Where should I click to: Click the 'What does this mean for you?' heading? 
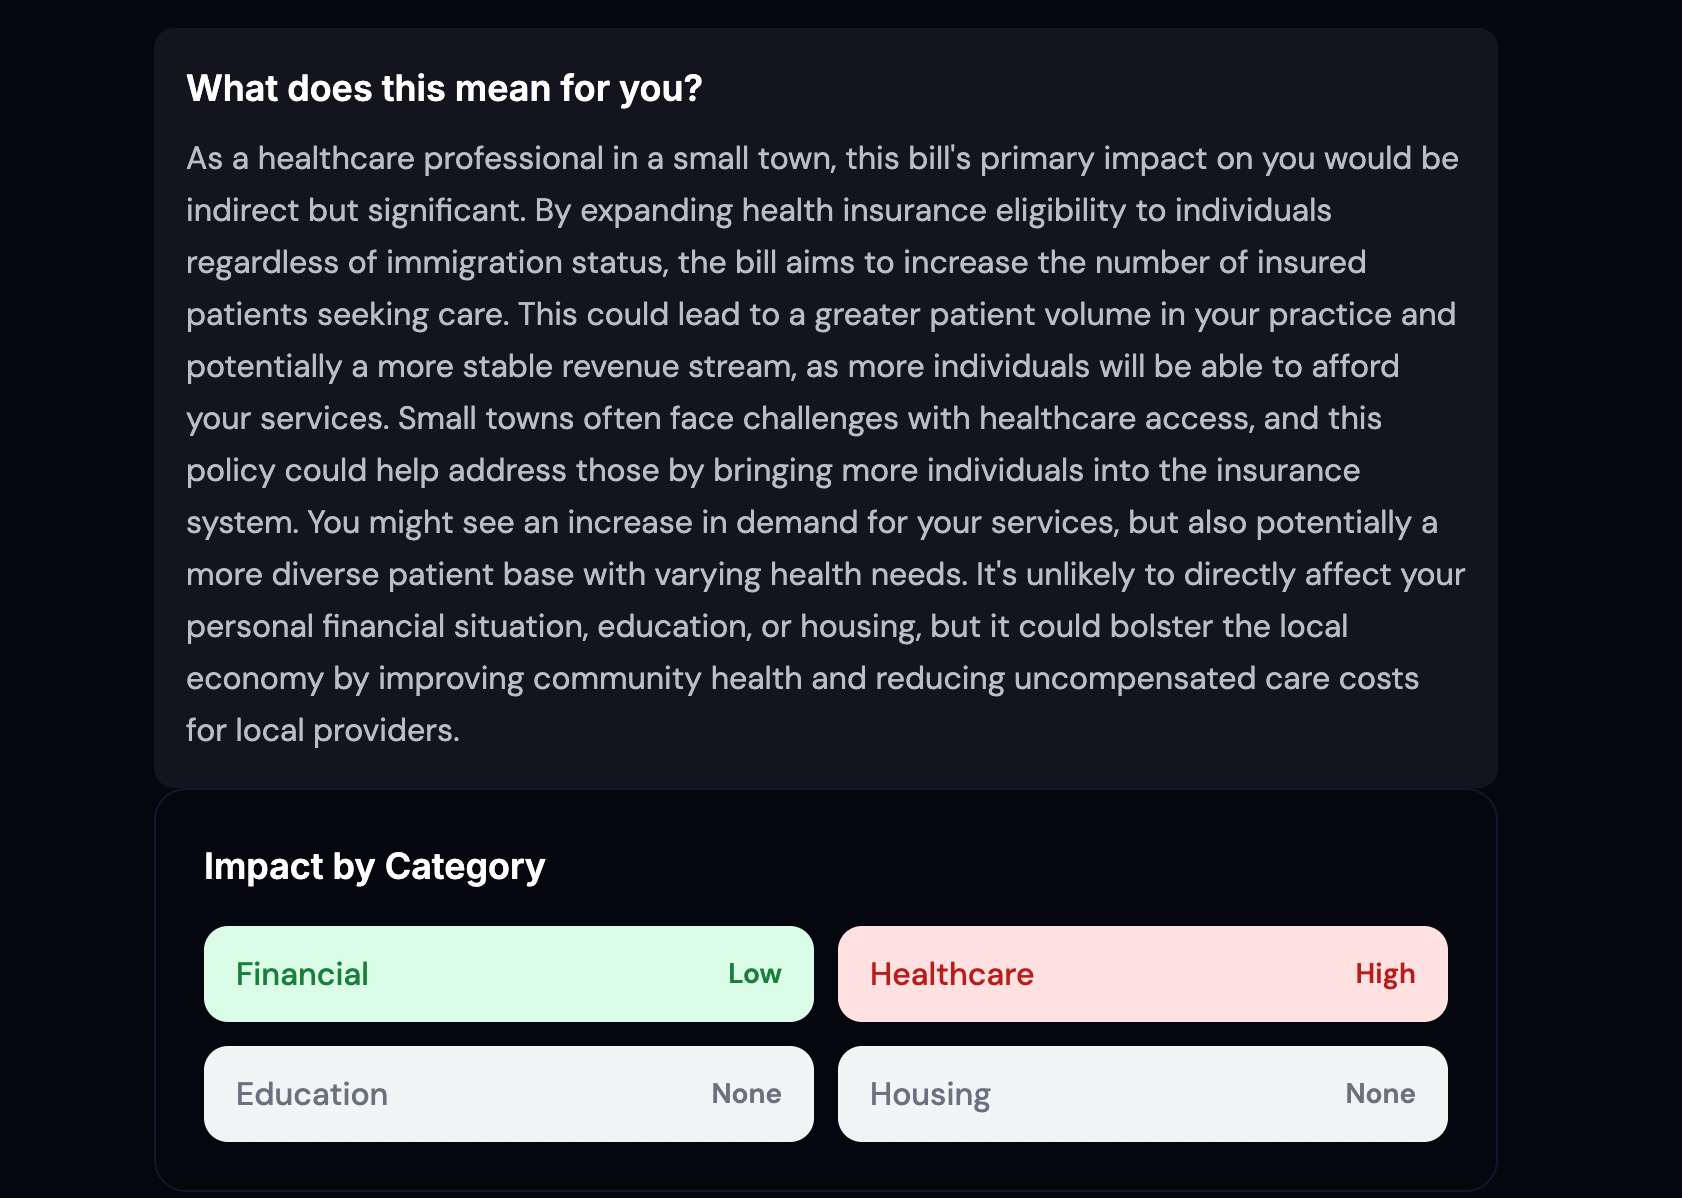coord(444,89)
